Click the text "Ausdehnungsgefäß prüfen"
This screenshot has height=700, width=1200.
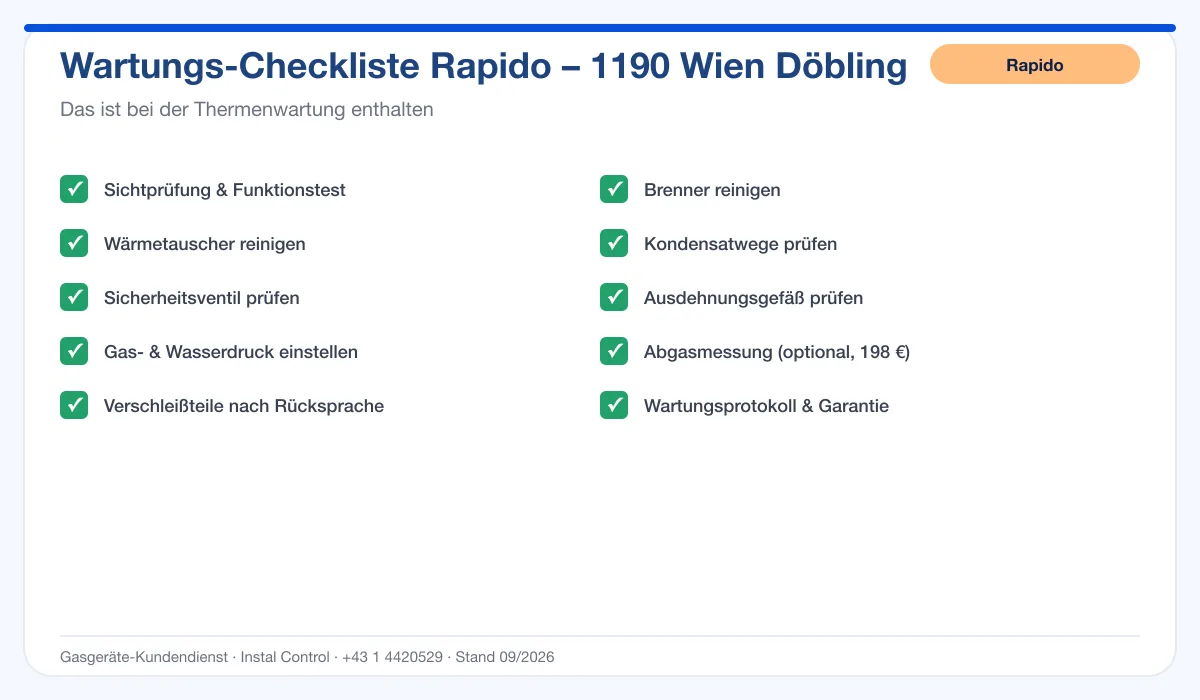(753, 298)
